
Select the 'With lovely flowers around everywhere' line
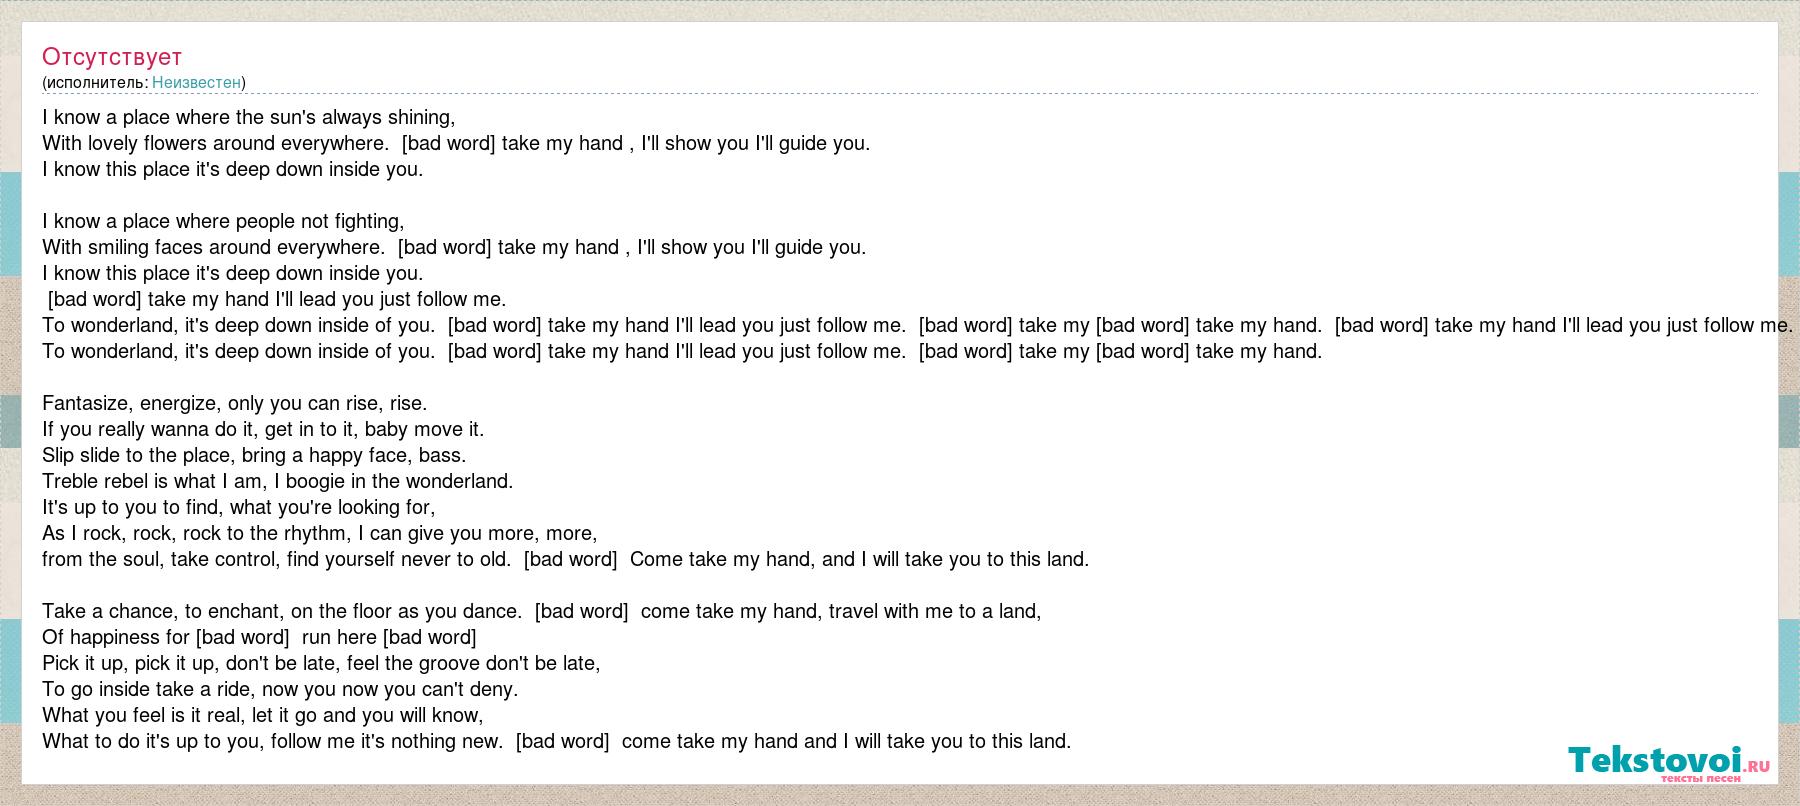point(456,143)
